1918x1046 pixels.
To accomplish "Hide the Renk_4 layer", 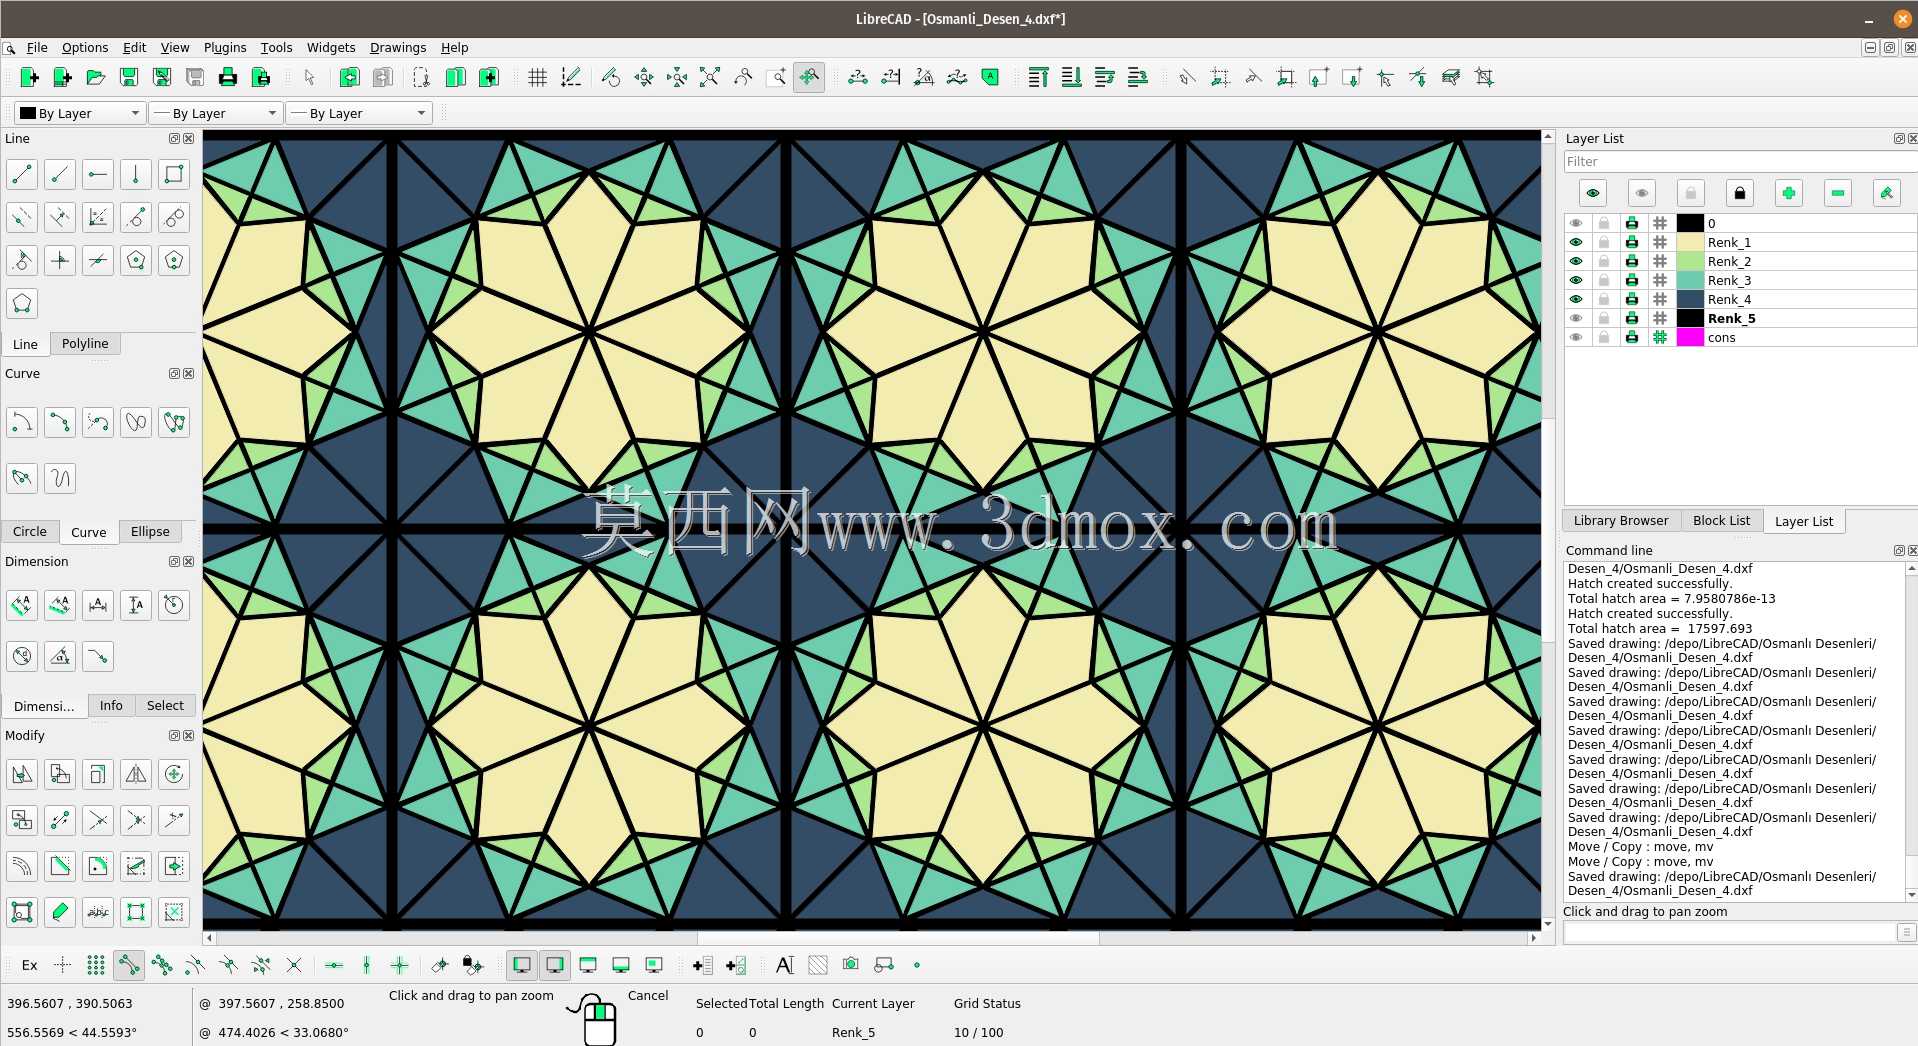I will pos(1576,299).
